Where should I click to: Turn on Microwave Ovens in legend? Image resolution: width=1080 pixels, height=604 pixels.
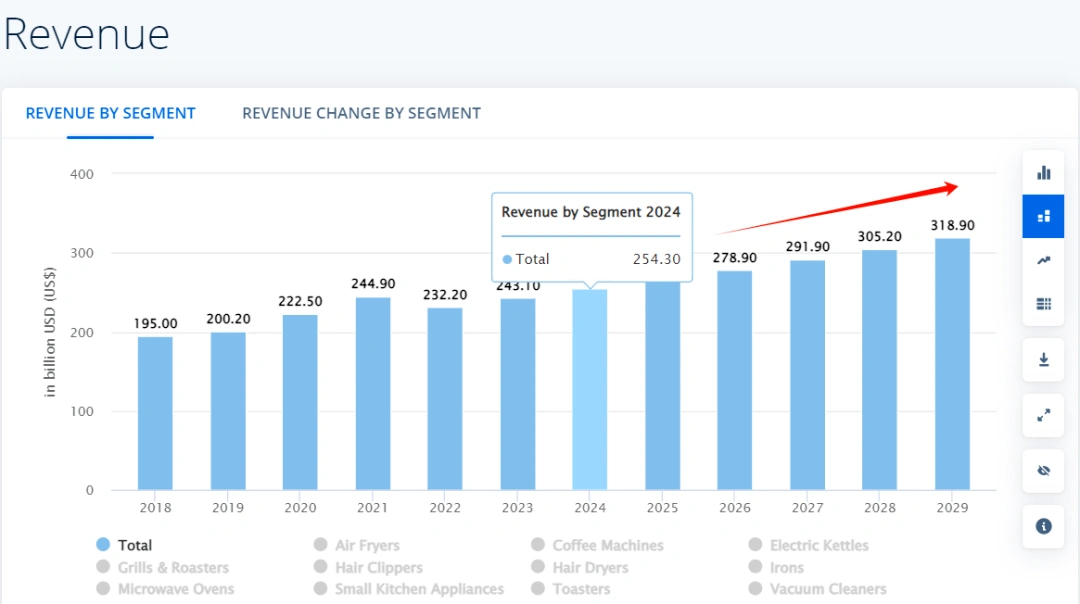point(165,589)
